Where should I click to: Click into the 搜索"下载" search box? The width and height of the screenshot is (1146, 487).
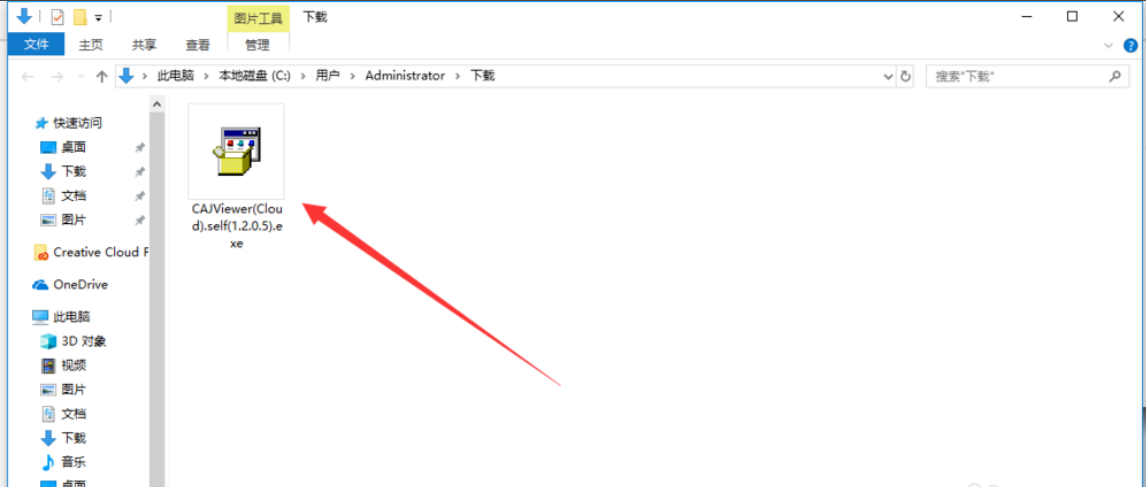(1015, 76)
